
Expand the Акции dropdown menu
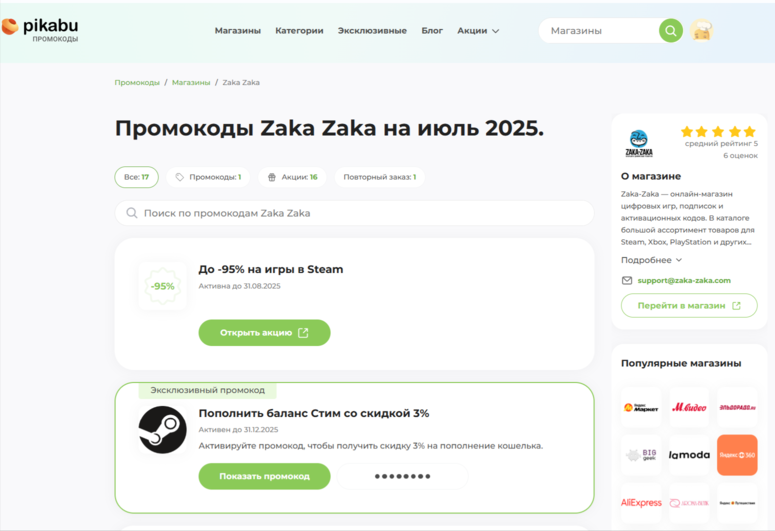[478, 31]
